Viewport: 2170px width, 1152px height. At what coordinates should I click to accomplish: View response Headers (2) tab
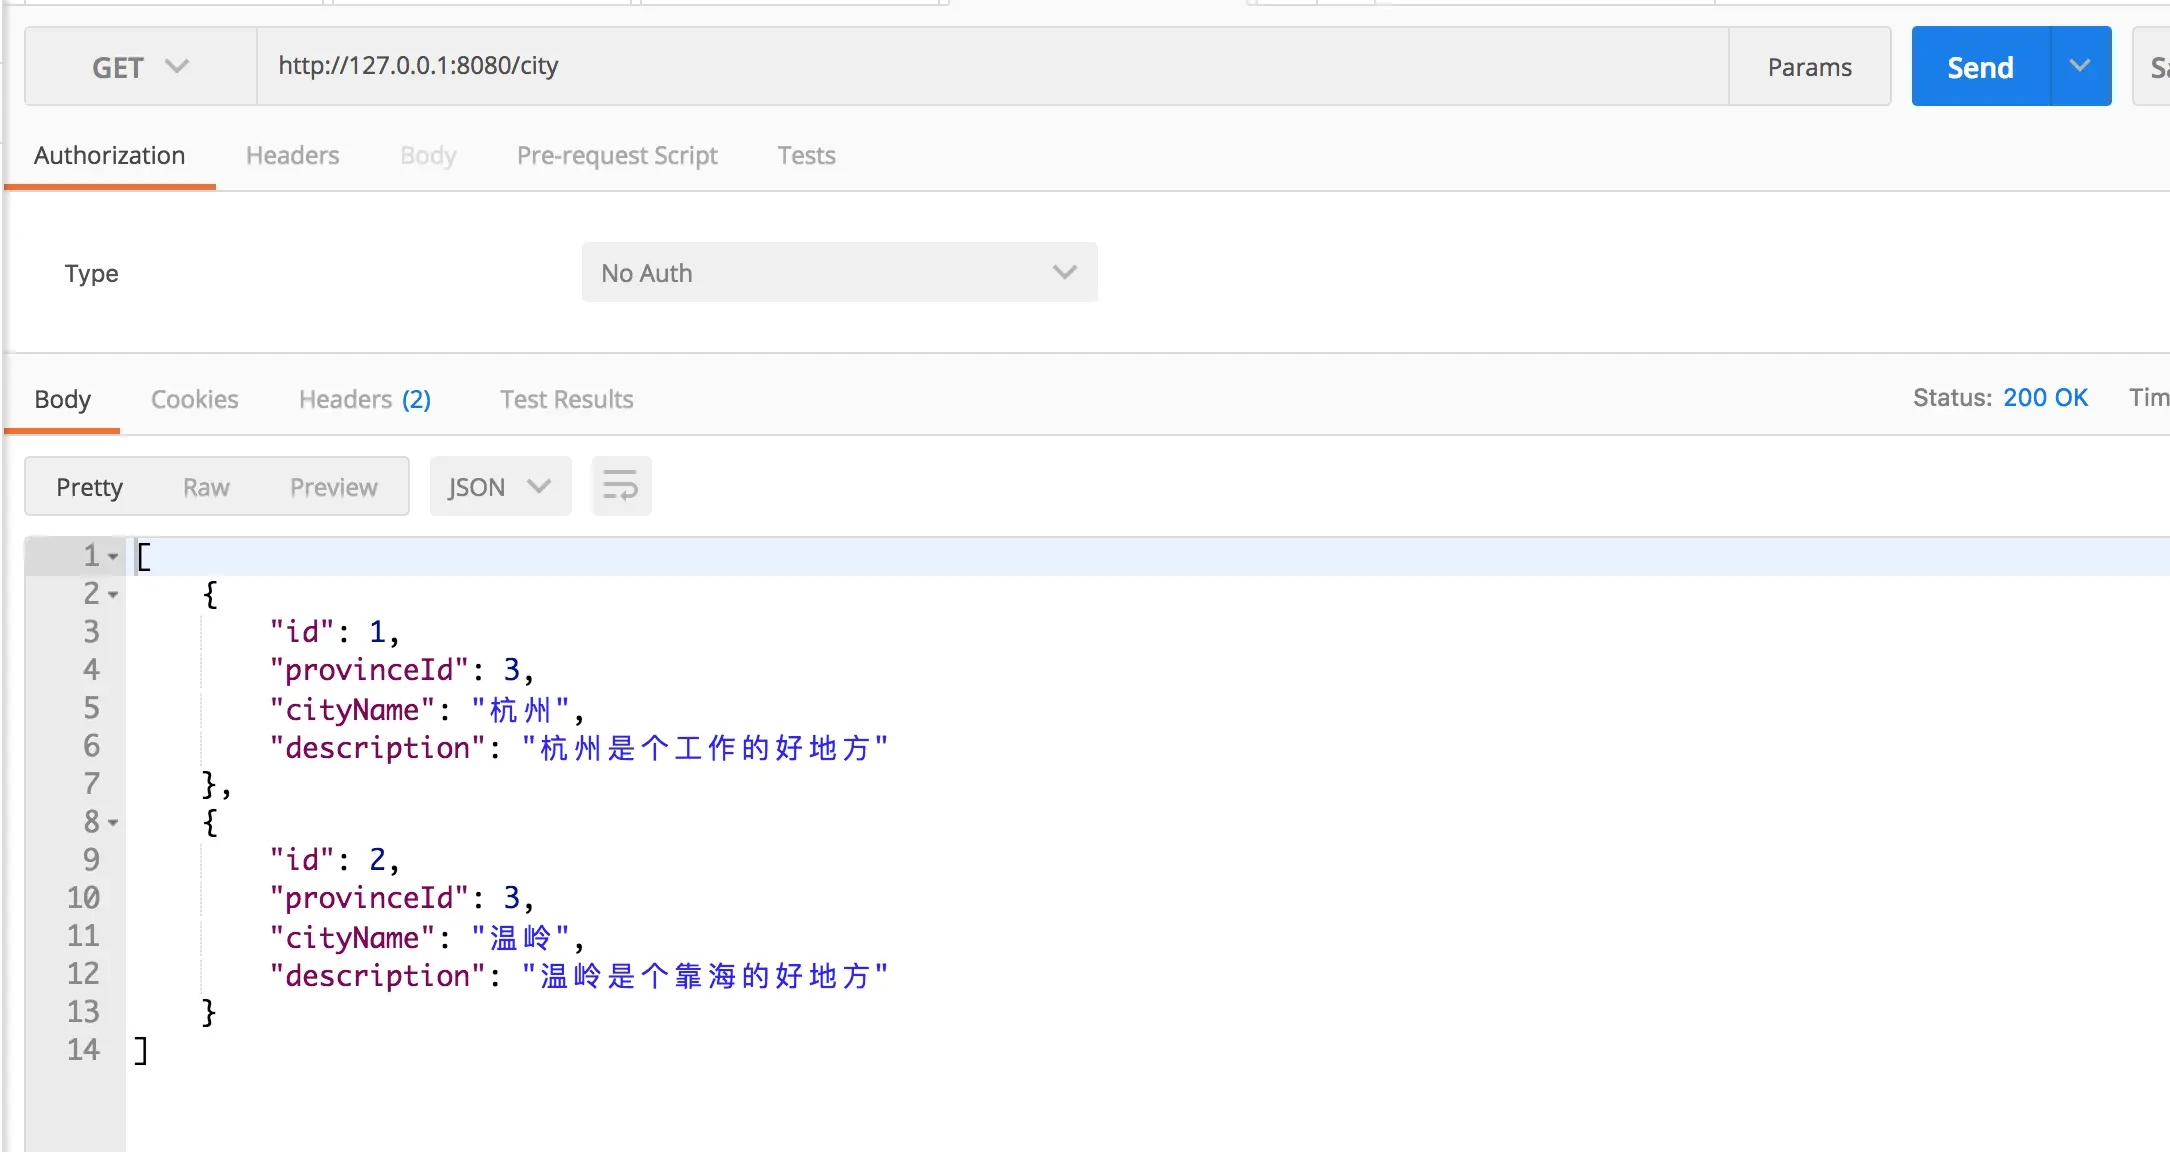pos(364,399)
